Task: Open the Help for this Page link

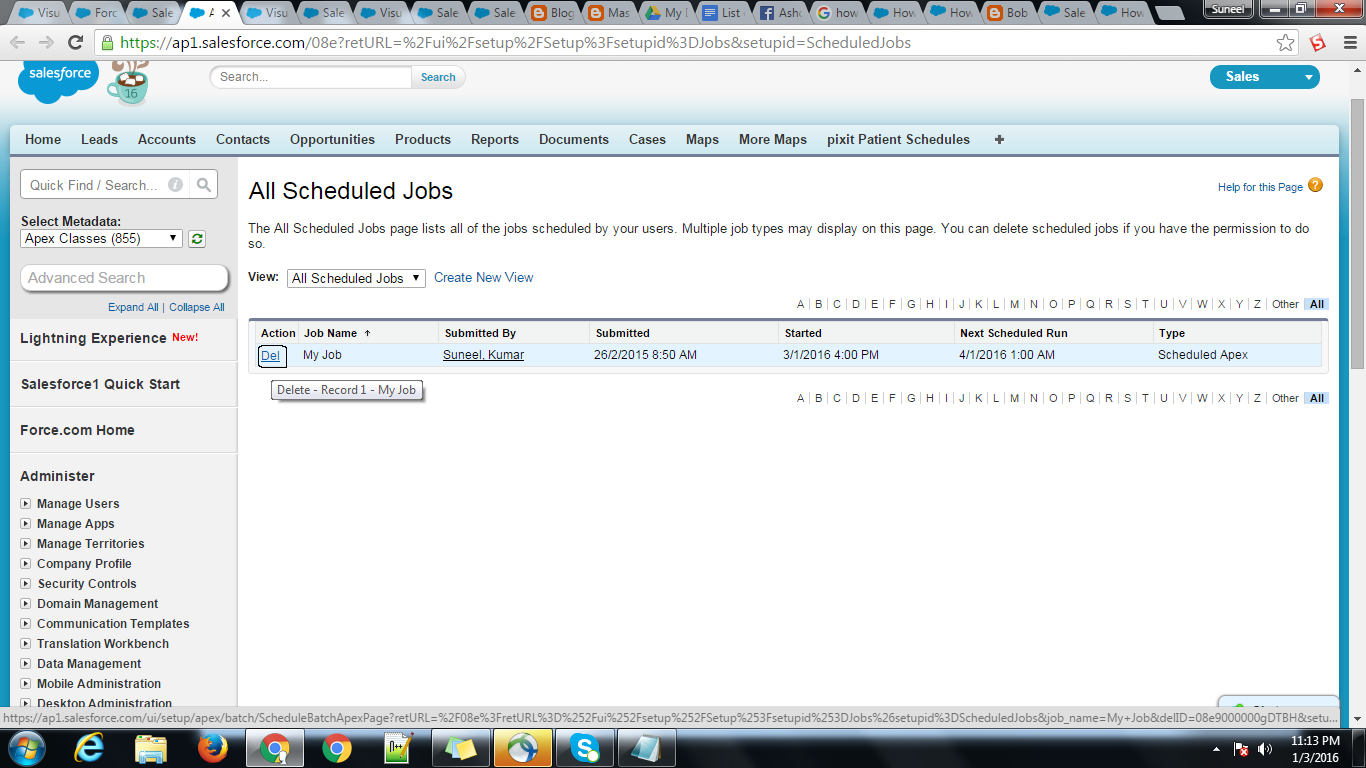Action: pos(1260,187)
